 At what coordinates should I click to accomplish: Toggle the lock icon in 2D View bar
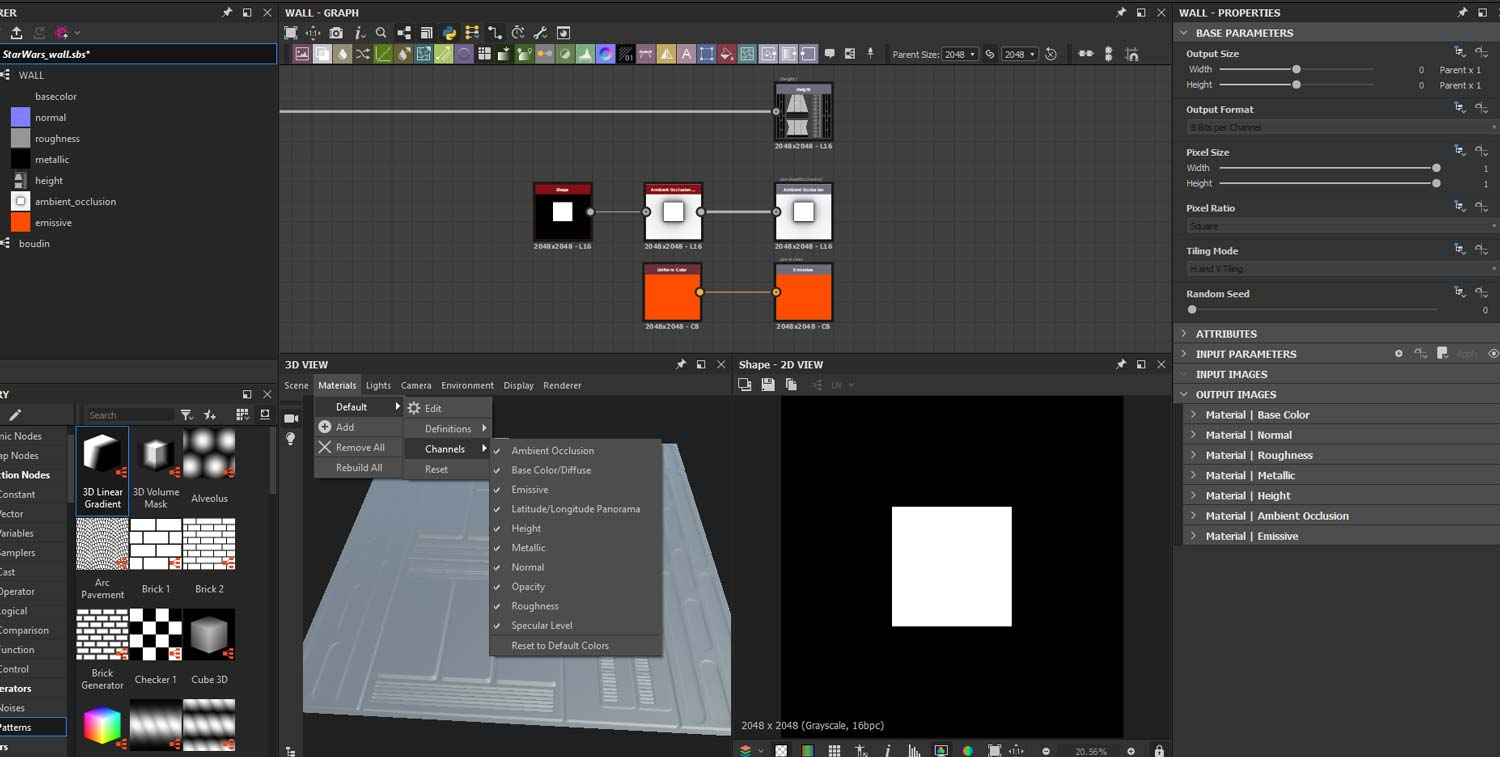pyautogui.click(x=1159, y=751)
